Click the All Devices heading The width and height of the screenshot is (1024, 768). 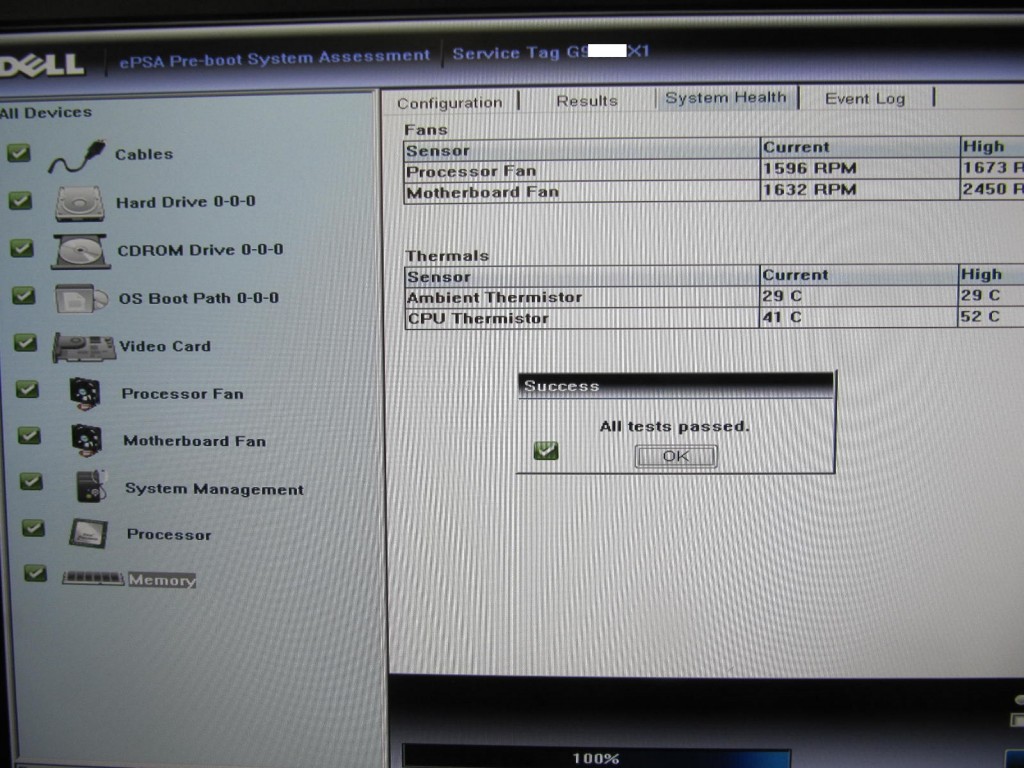pos(46,112)
